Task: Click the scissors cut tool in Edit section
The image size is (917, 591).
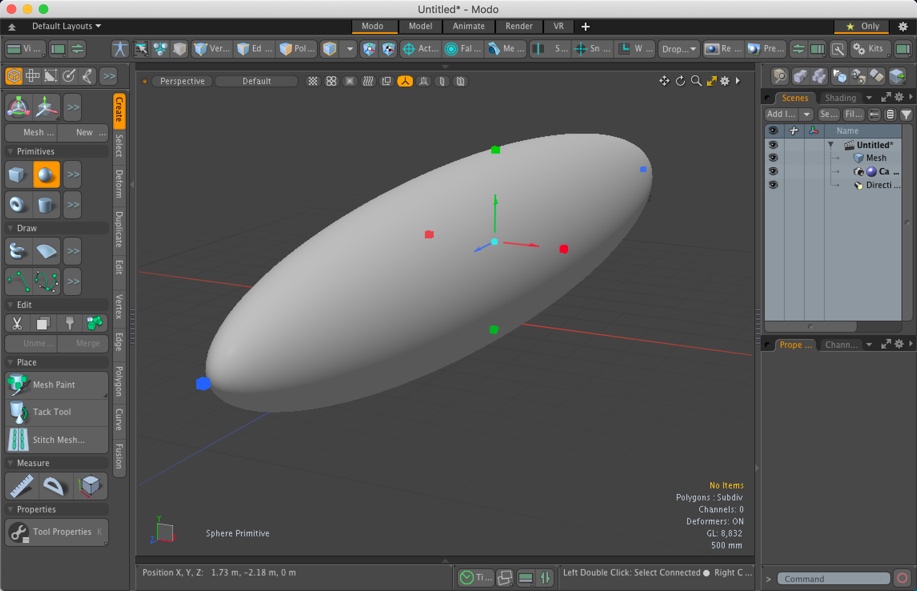Action: tap(17, 323)
